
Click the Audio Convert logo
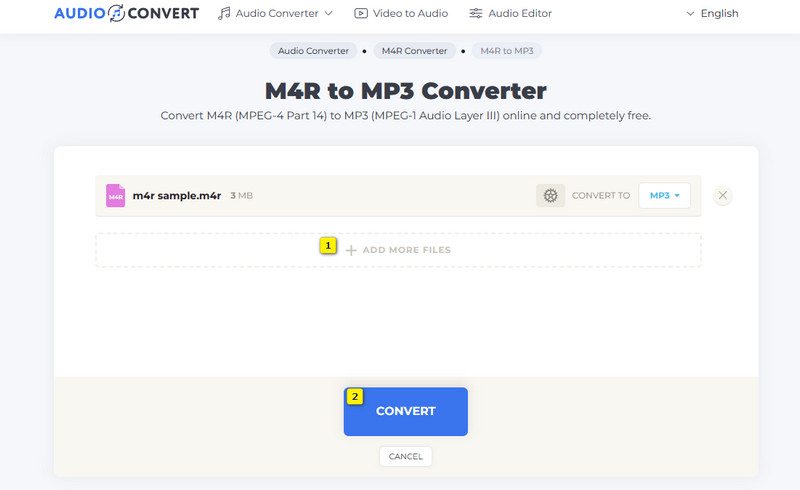[127, 13]
